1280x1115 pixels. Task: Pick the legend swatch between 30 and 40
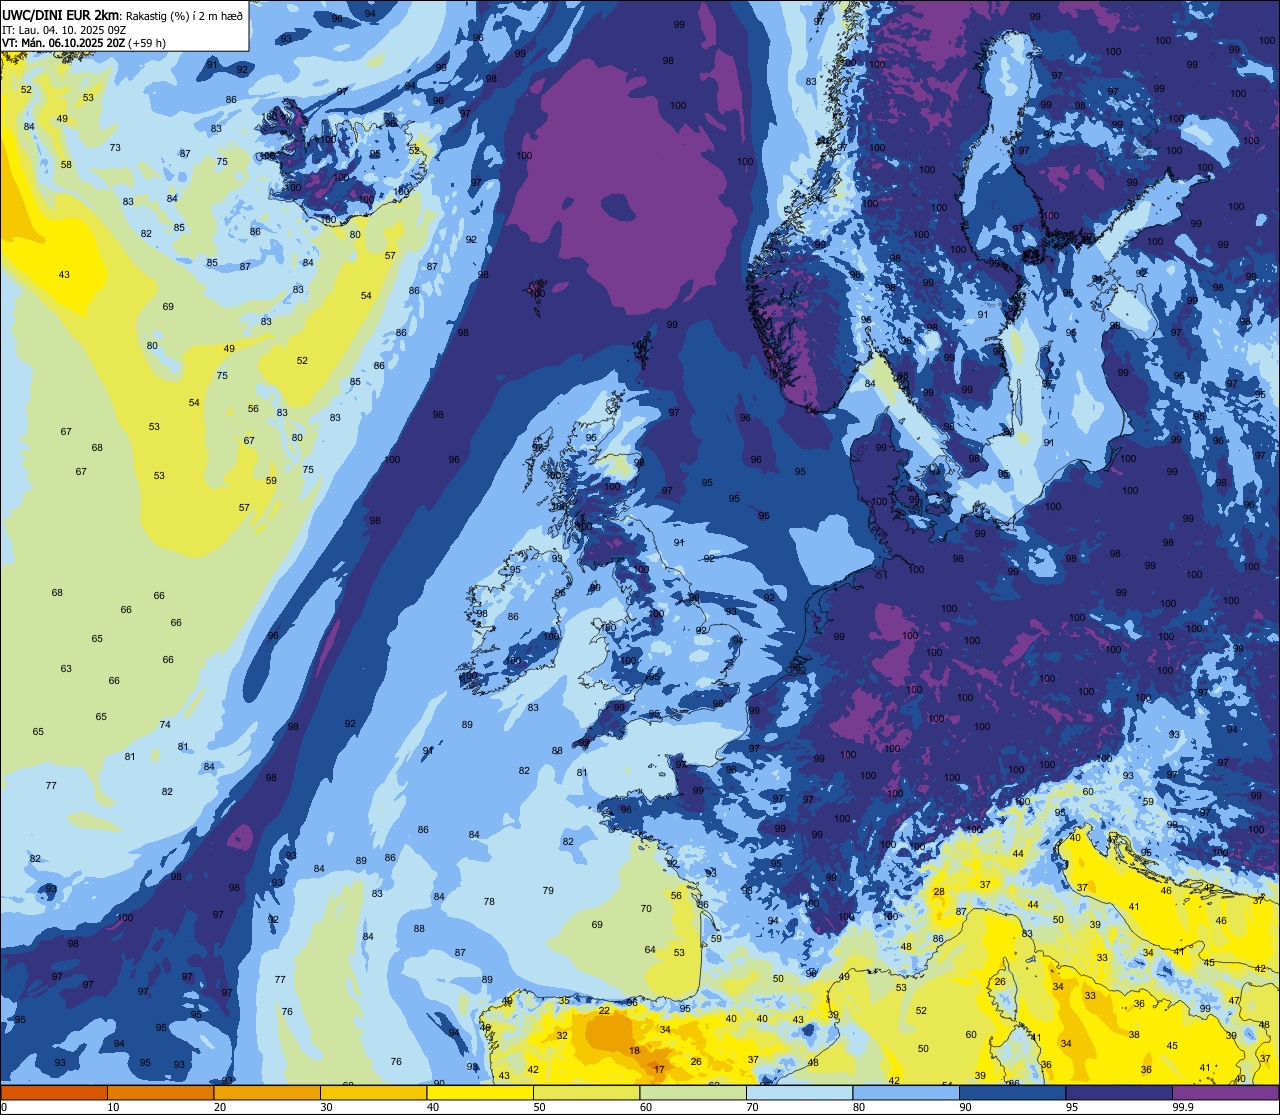point(373,1092)
